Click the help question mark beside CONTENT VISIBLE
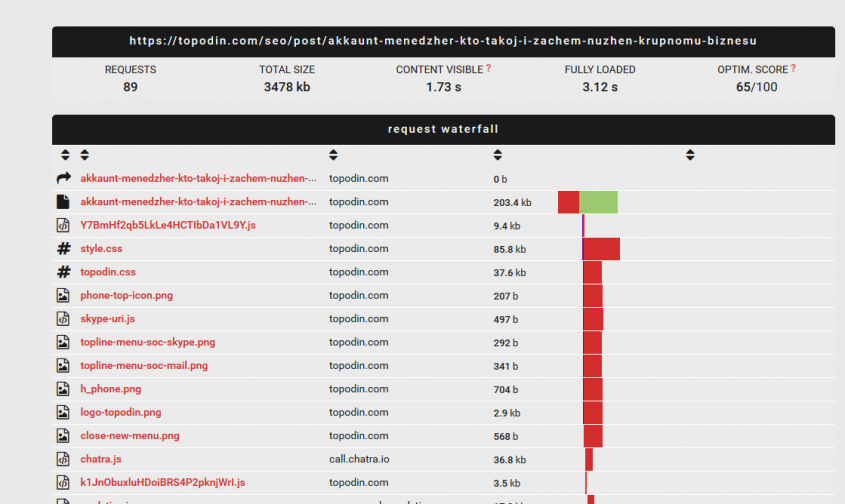 pos(488,69)
